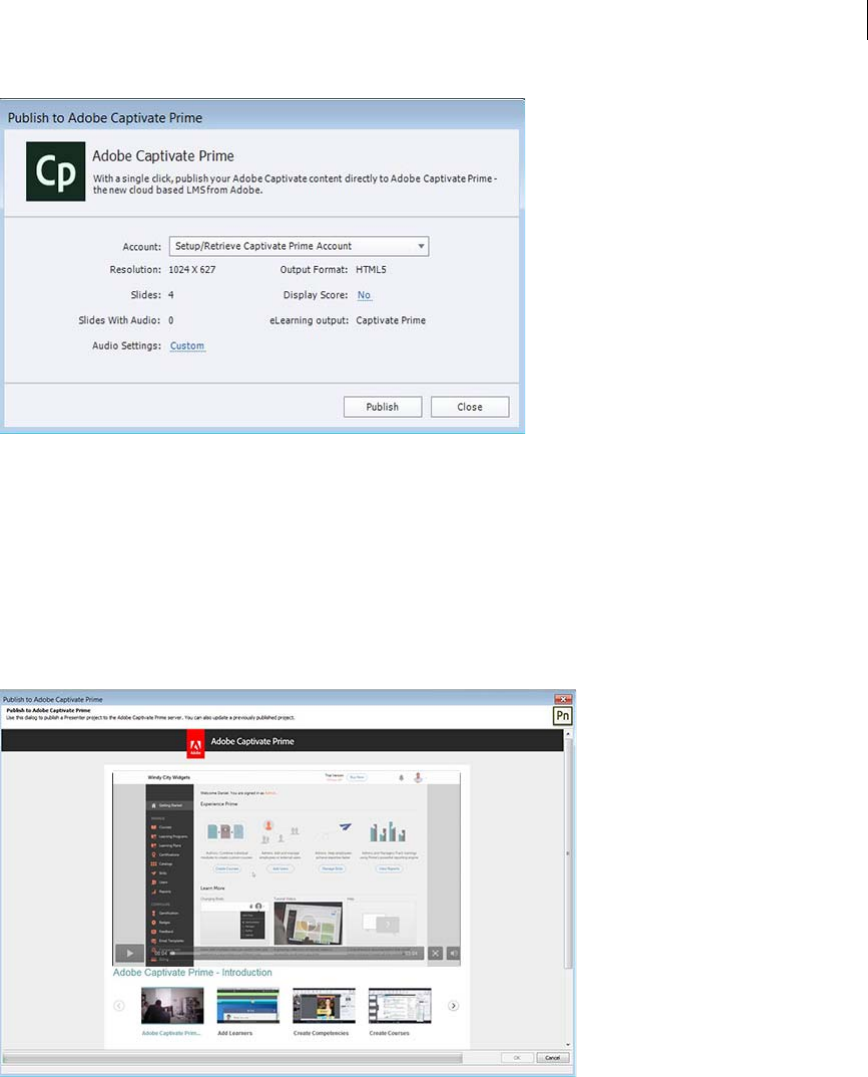This screenshot has height=1077, width=868.
Task: Click the vertical scrollbar down arrow
Action: point(568,1044)
